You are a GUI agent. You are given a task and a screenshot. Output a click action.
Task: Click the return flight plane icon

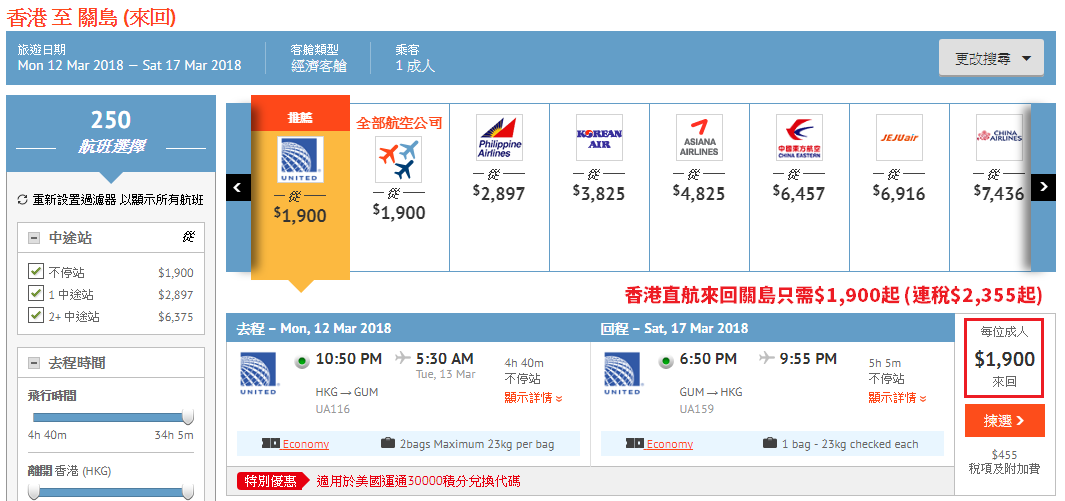(767, 358)
